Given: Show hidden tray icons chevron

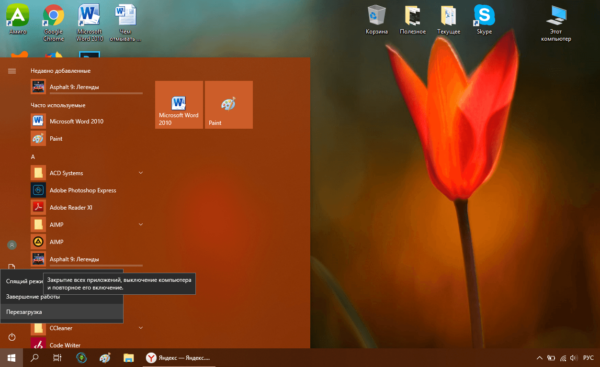Looking at the screenshot, I should pos(540,358).
